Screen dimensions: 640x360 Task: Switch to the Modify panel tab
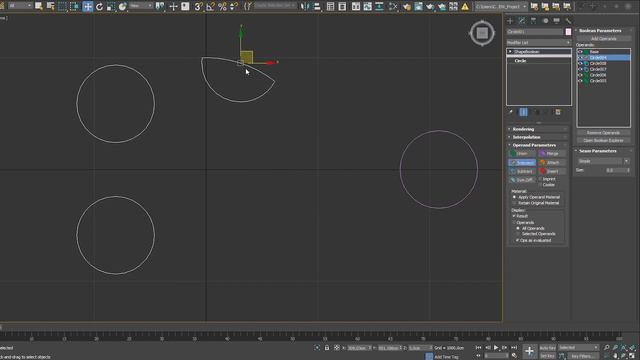[522, 20]
